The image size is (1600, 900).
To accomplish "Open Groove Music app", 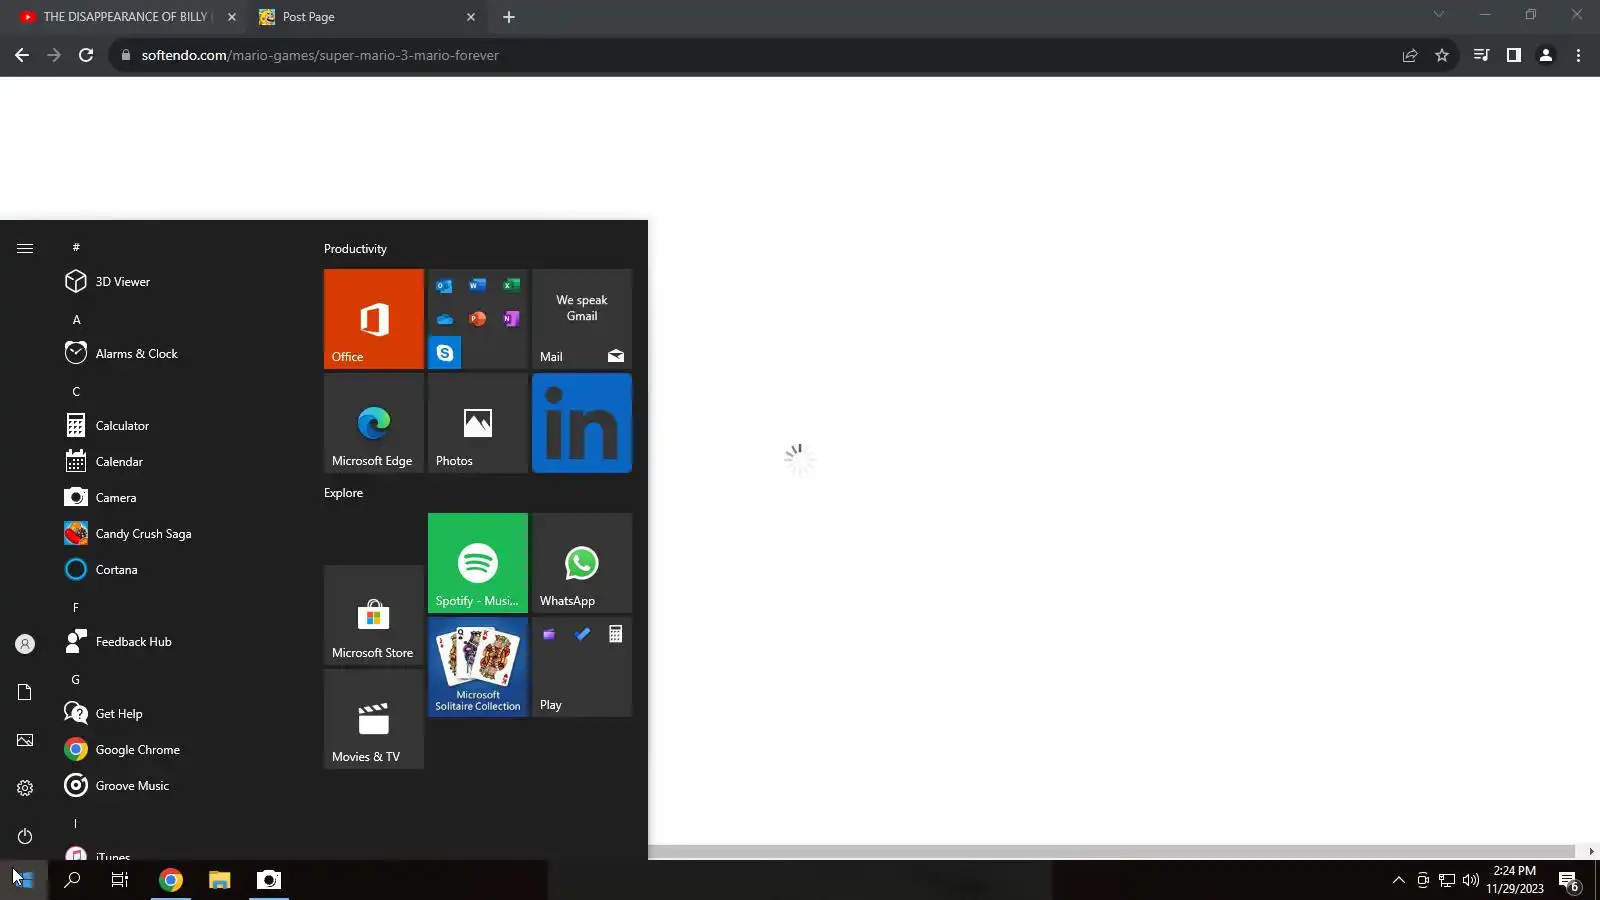I will point(180,786).
